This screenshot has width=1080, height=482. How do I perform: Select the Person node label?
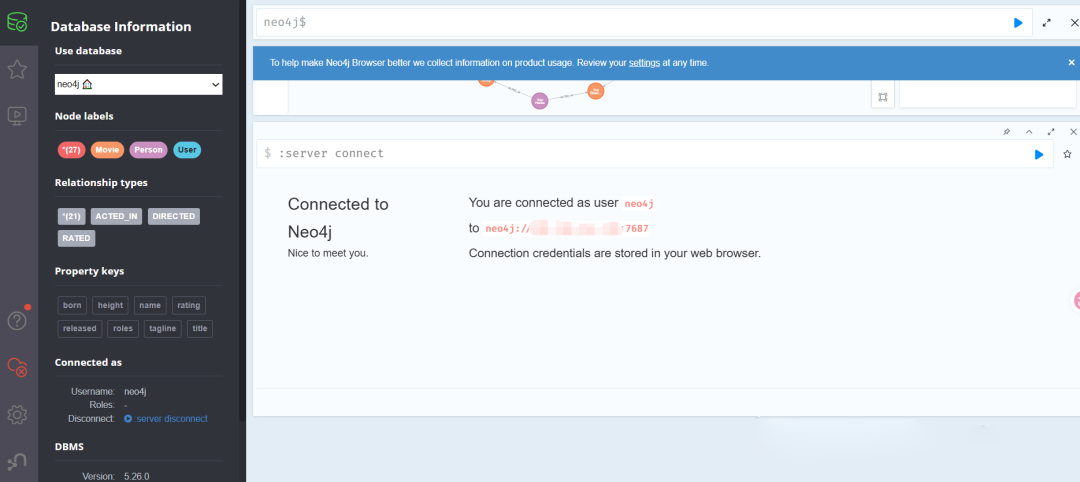tap(149, 149)
